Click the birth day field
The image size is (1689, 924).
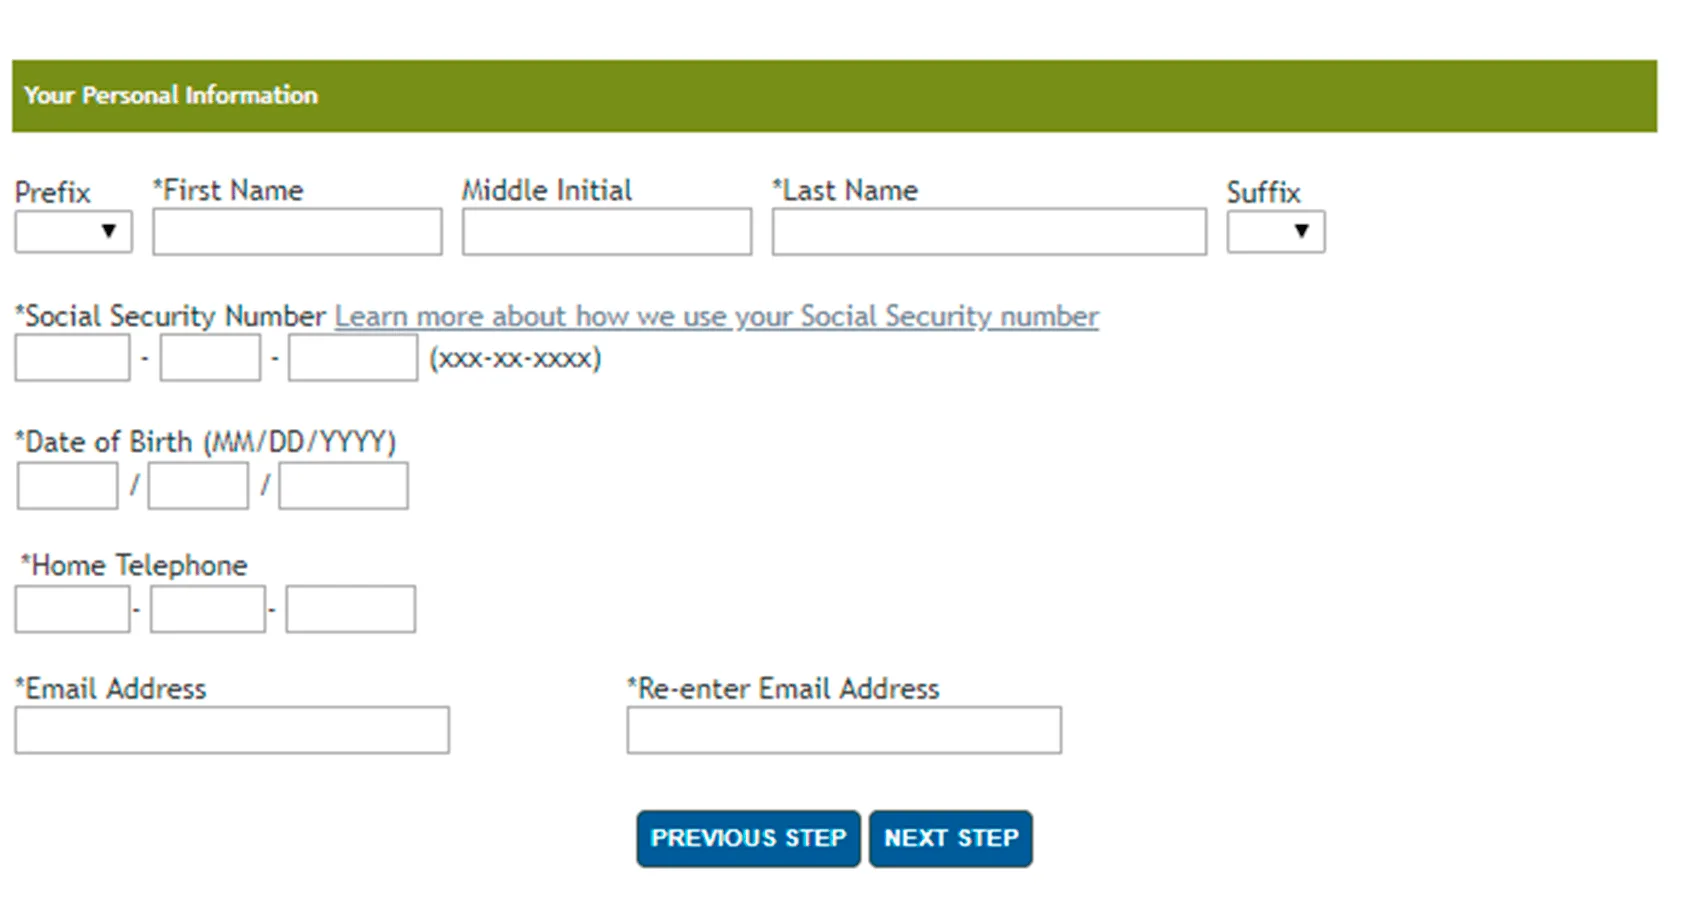[198, 486]
